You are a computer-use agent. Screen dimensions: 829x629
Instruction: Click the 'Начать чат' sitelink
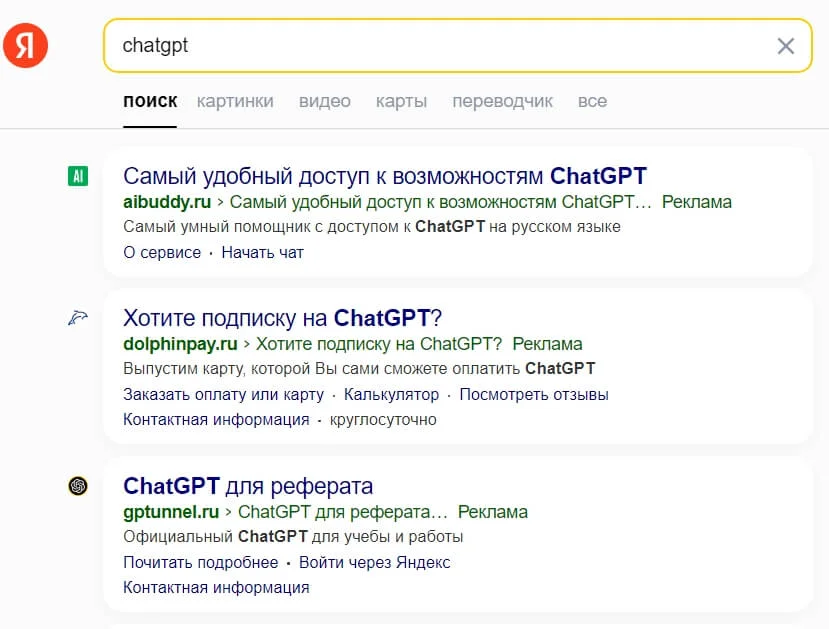point(263,253)
